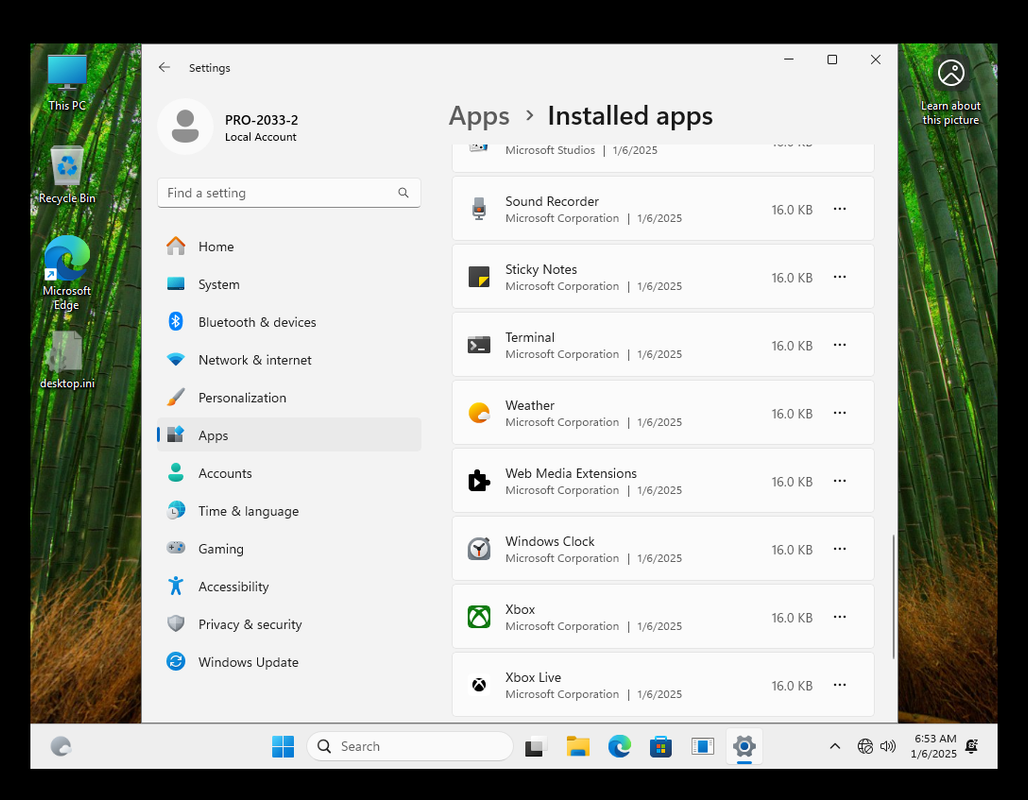
Task: Click the magnifier icon in Find a setting
Action: [x=403, y=193]
